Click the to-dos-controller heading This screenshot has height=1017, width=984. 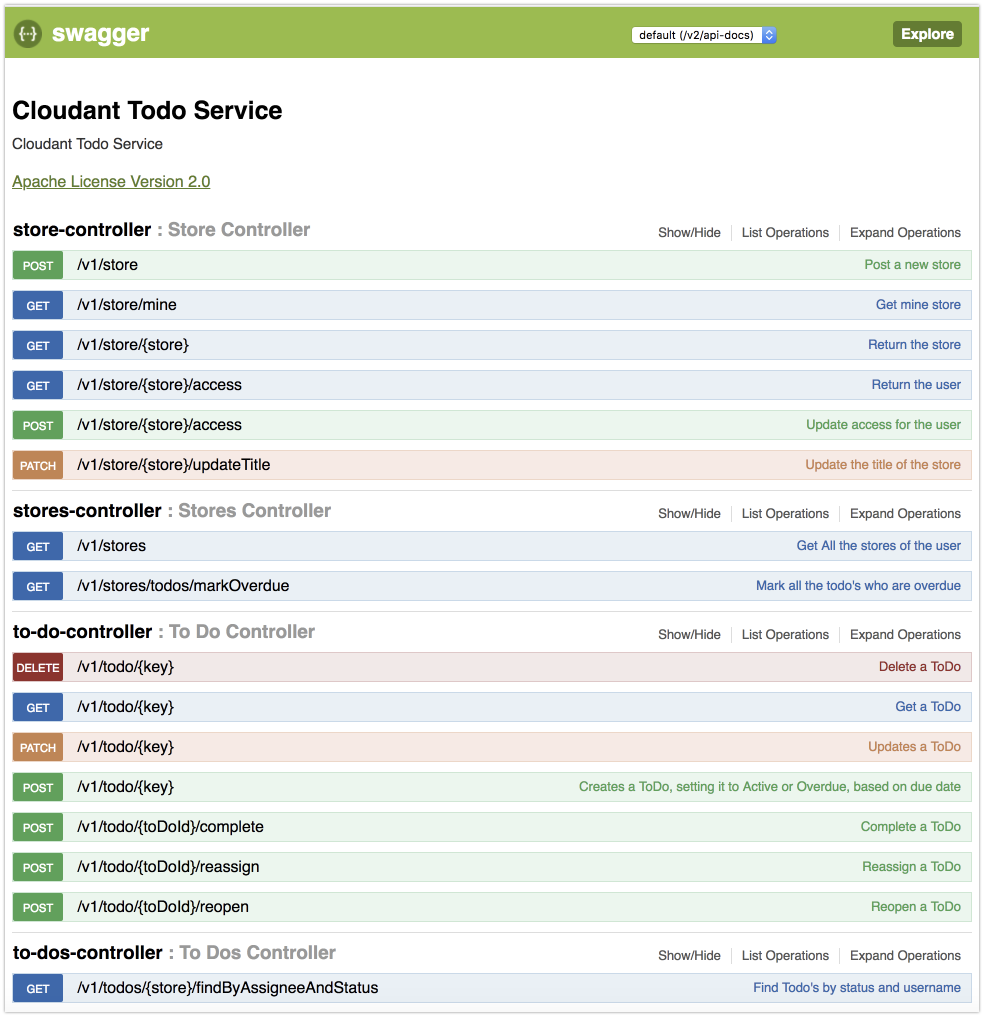tap(88, 953)
